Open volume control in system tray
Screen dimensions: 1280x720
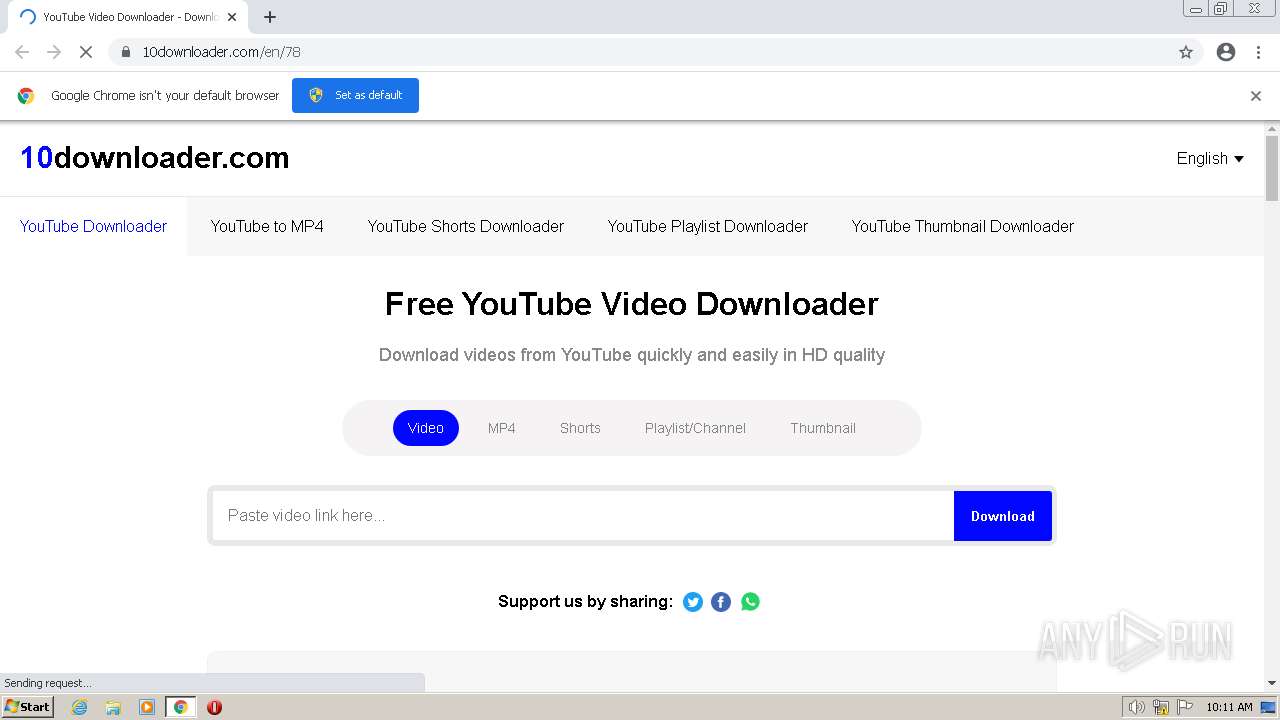1137,707
